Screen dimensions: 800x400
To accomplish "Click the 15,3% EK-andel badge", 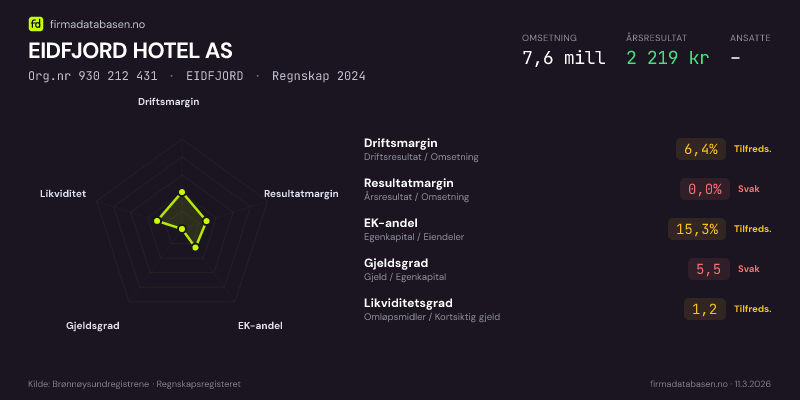I will point(697,229).
